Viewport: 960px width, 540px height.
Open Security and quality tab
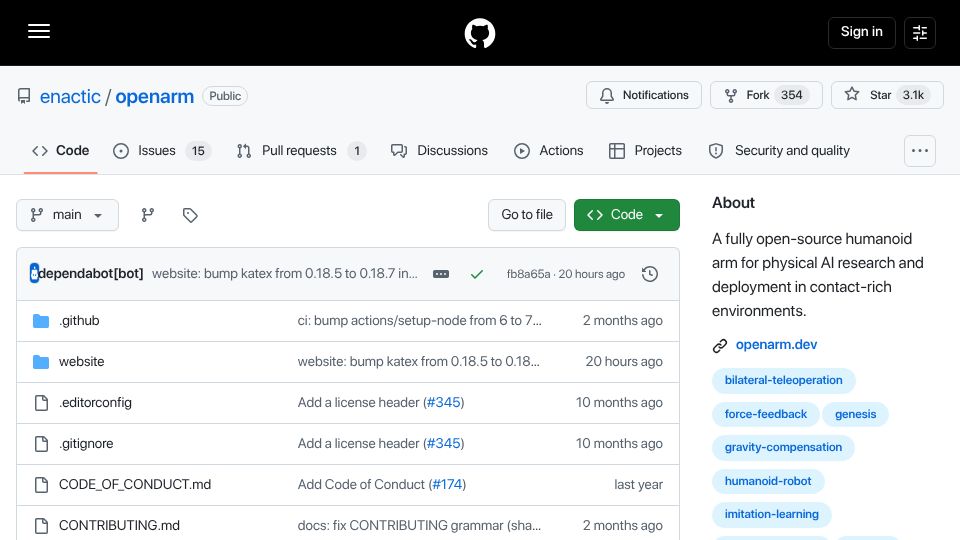(x=779, y=151)
